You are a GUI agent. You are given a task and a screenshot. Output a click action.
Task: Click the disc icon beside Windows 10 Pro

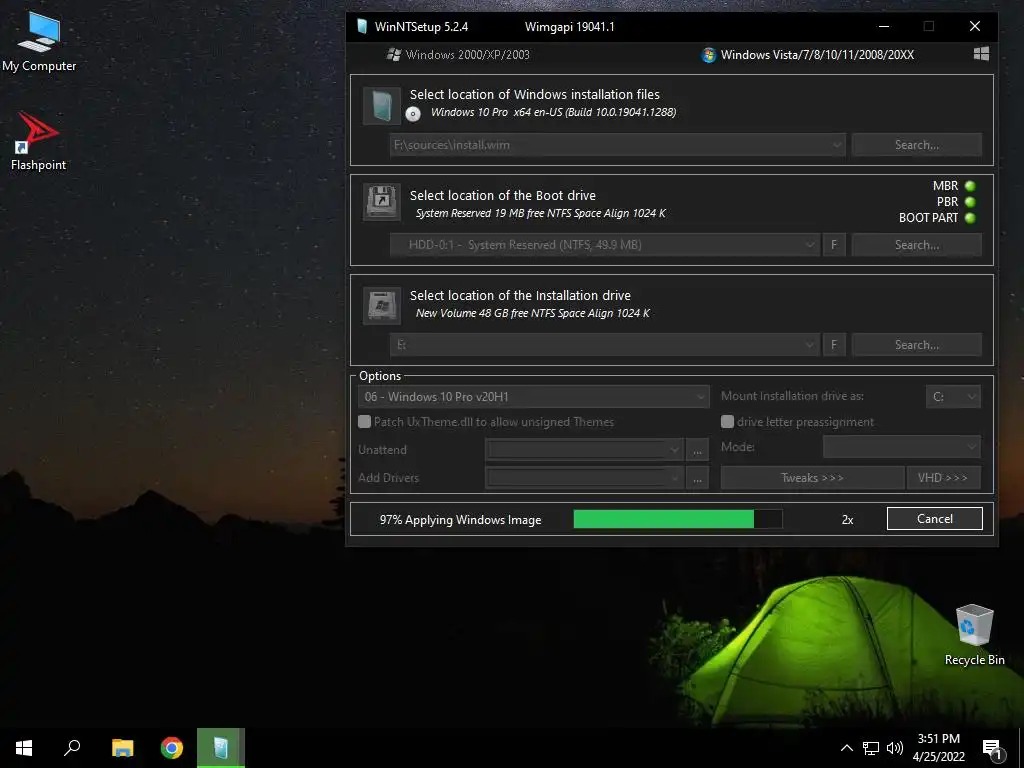[413, 114]
